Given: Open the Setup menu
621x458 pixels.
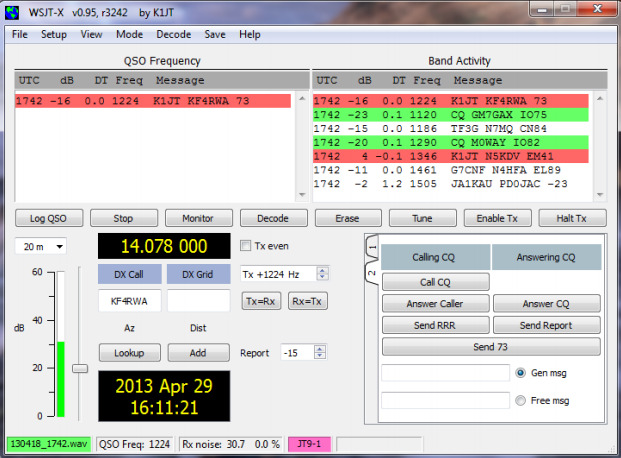Looking at the screenshot, I should [54, 34].
